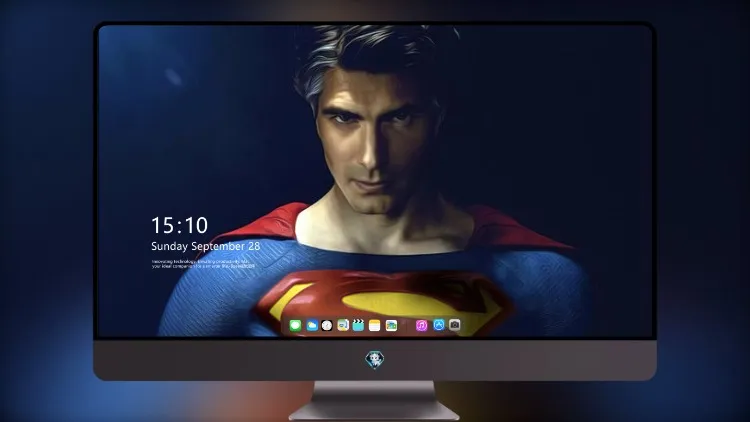Open the blue App Store icon in dock
750x422 pixels.
click(x=439, y=325)
